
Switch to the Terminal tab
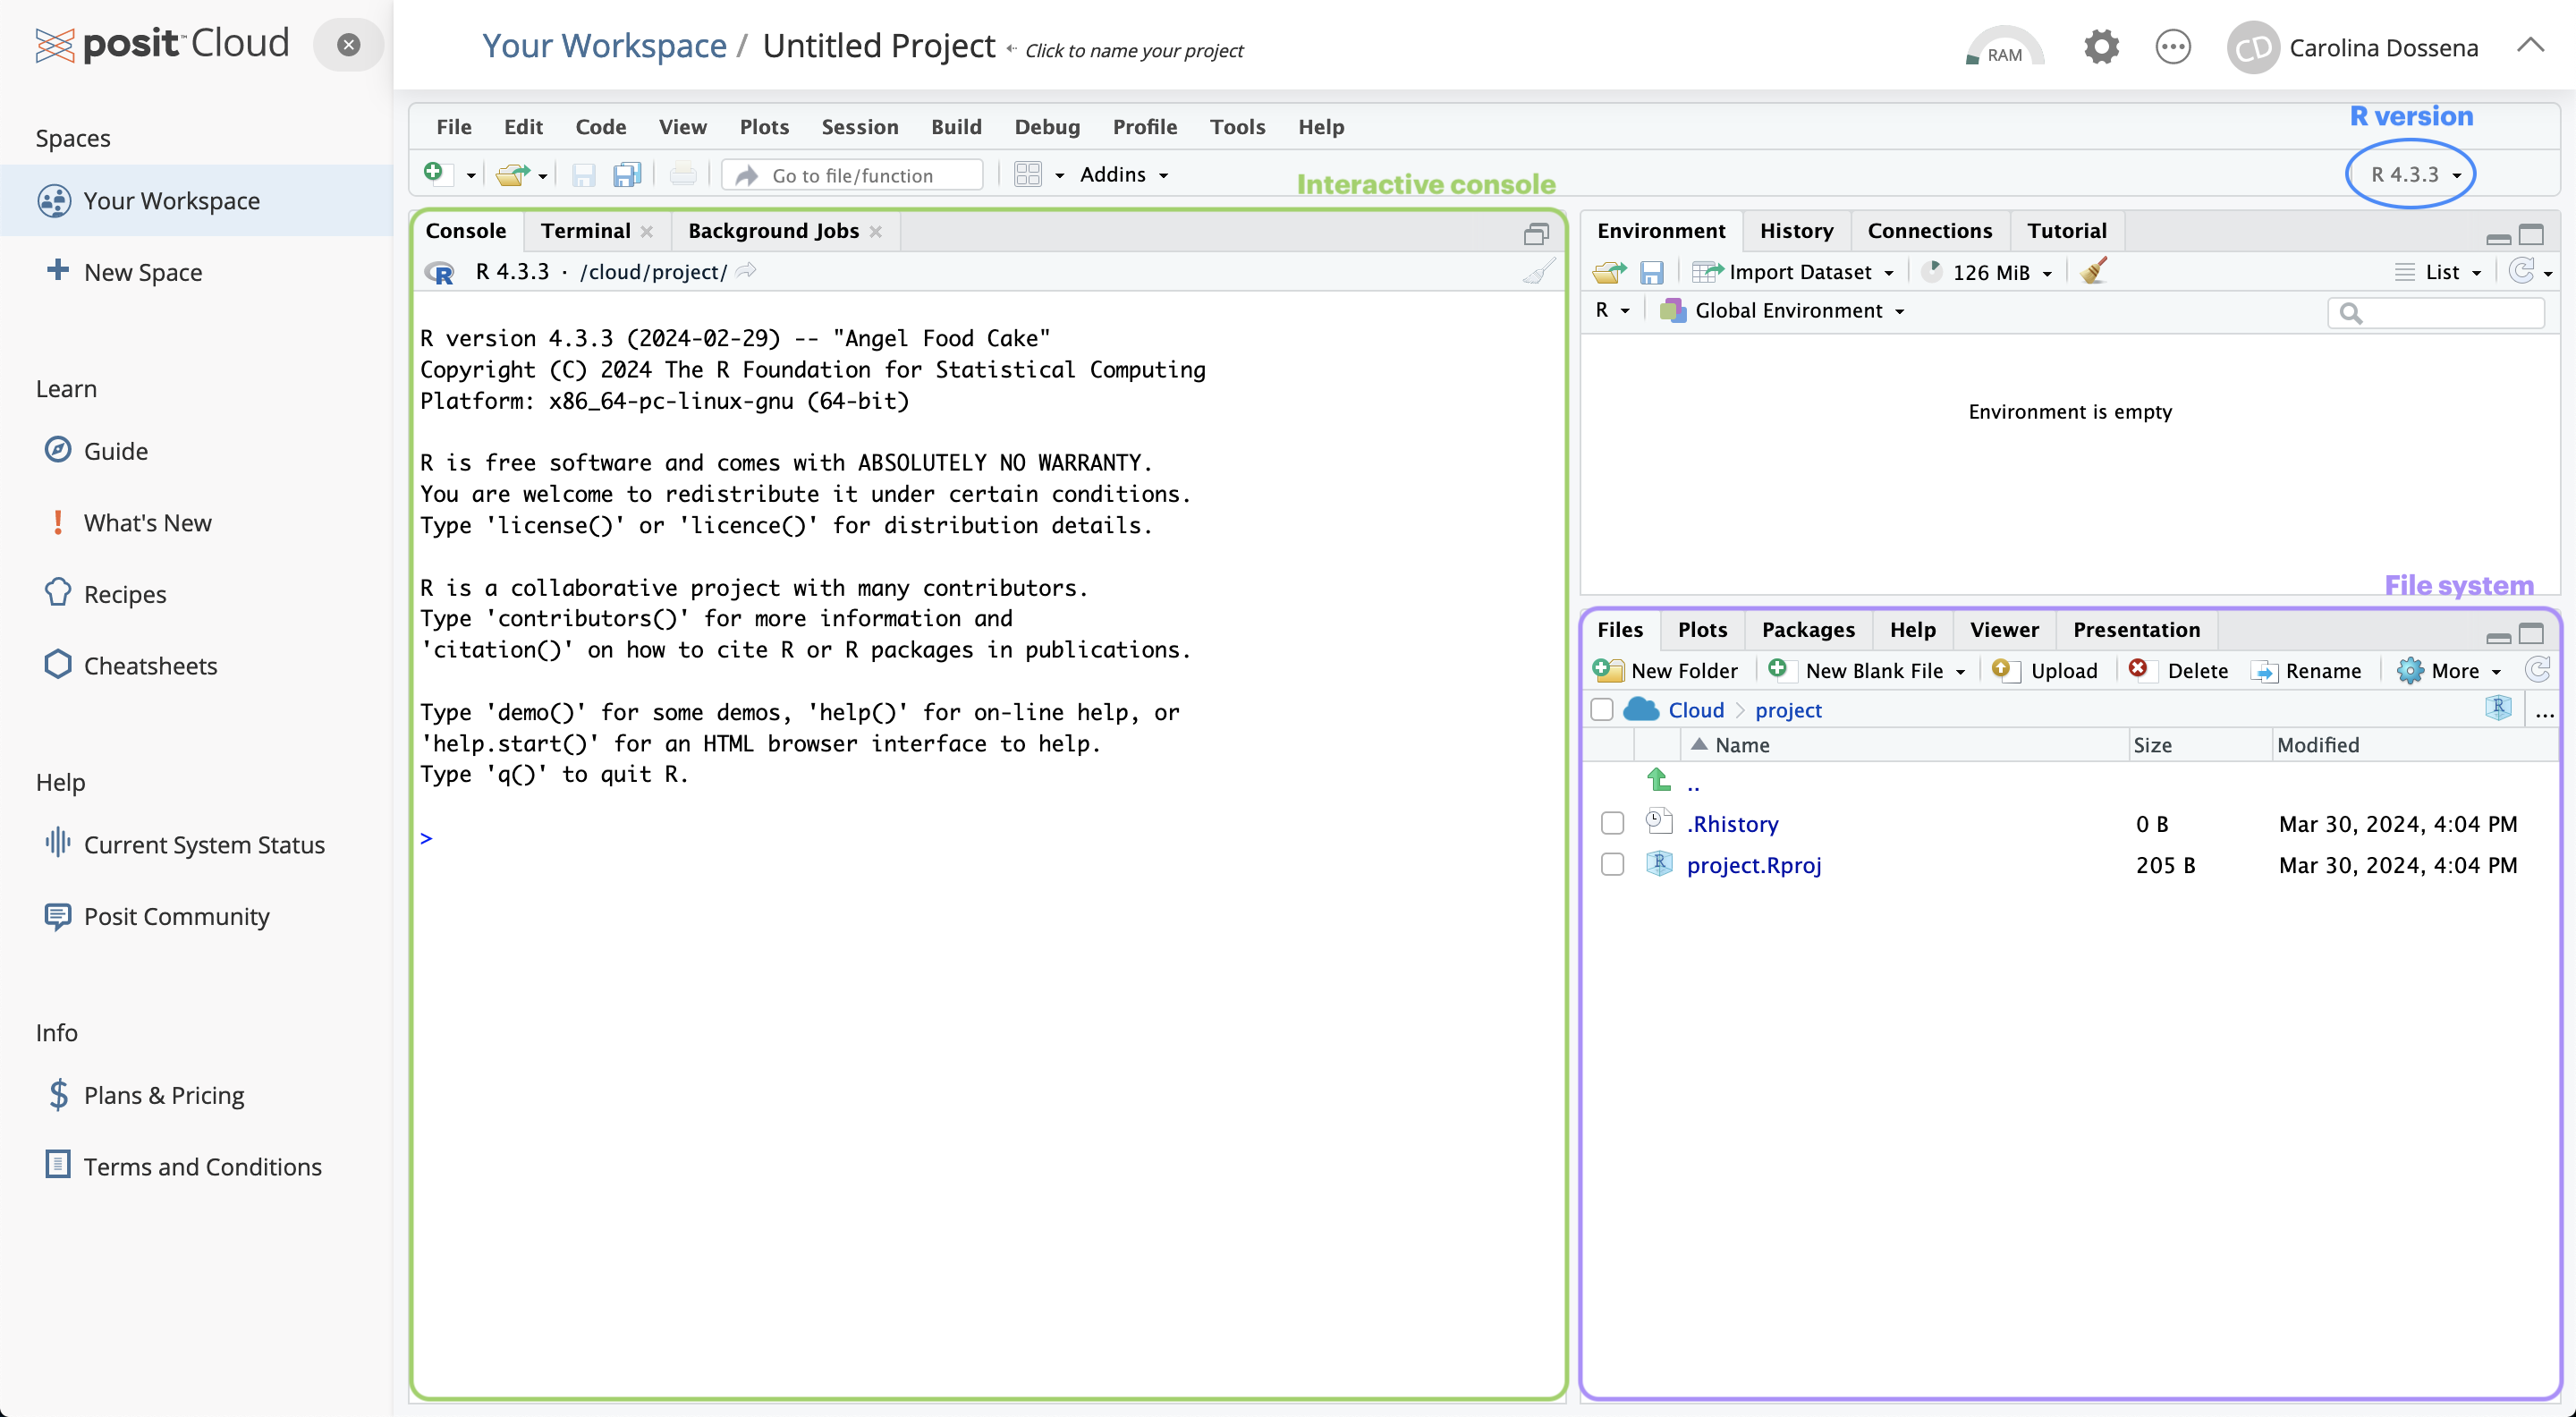click(585, 231)
